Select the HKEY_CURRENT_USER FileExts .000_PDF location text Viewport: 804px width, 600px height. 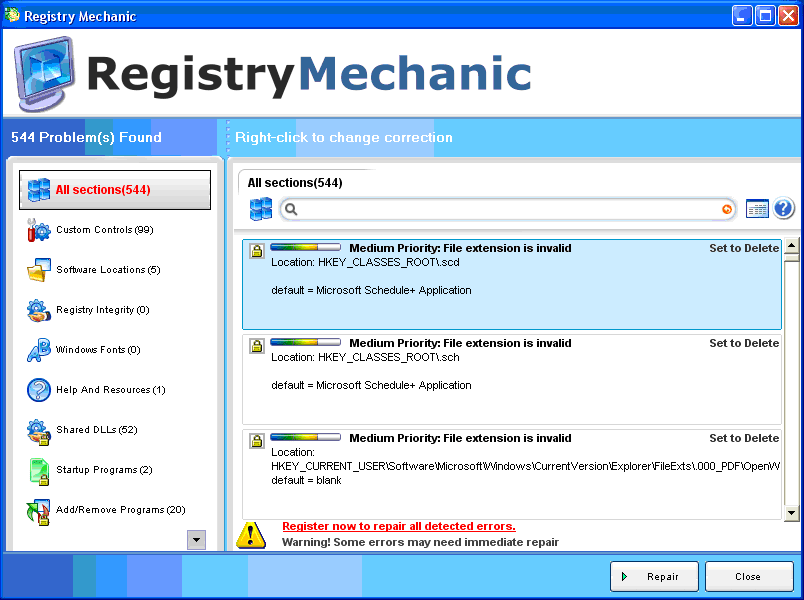[x=526, y=466]
